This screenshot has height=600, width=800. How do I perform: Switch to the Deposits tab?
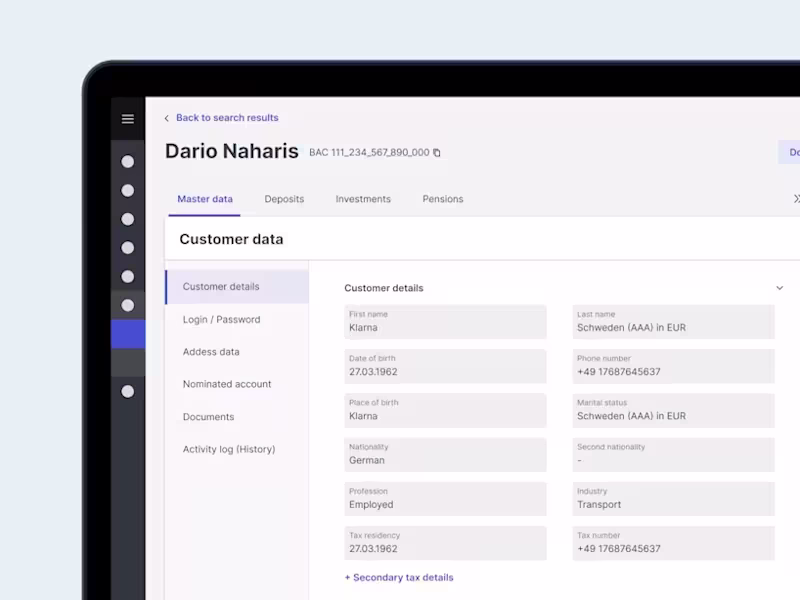pos(284,199)
